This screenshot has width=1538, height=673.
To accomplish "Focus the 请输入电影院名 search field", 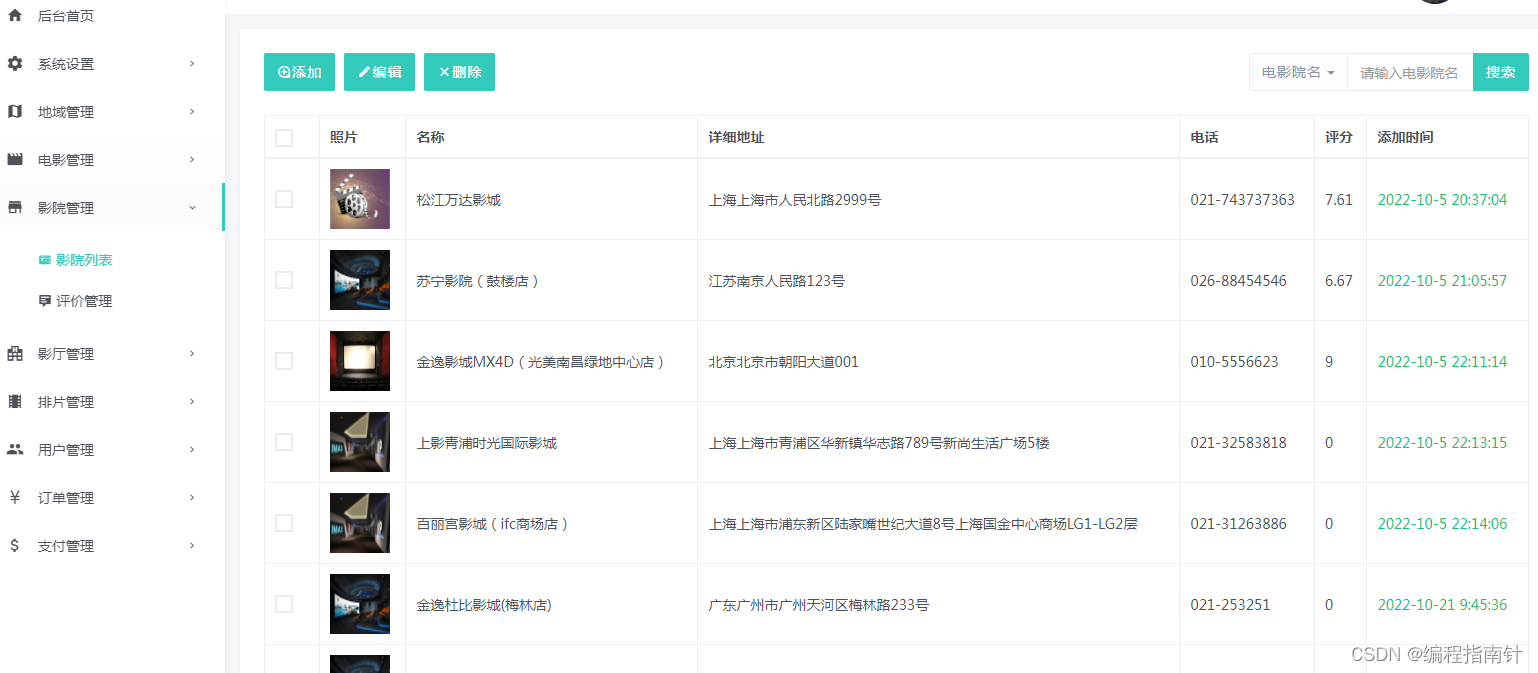I will coord(1410,72).
